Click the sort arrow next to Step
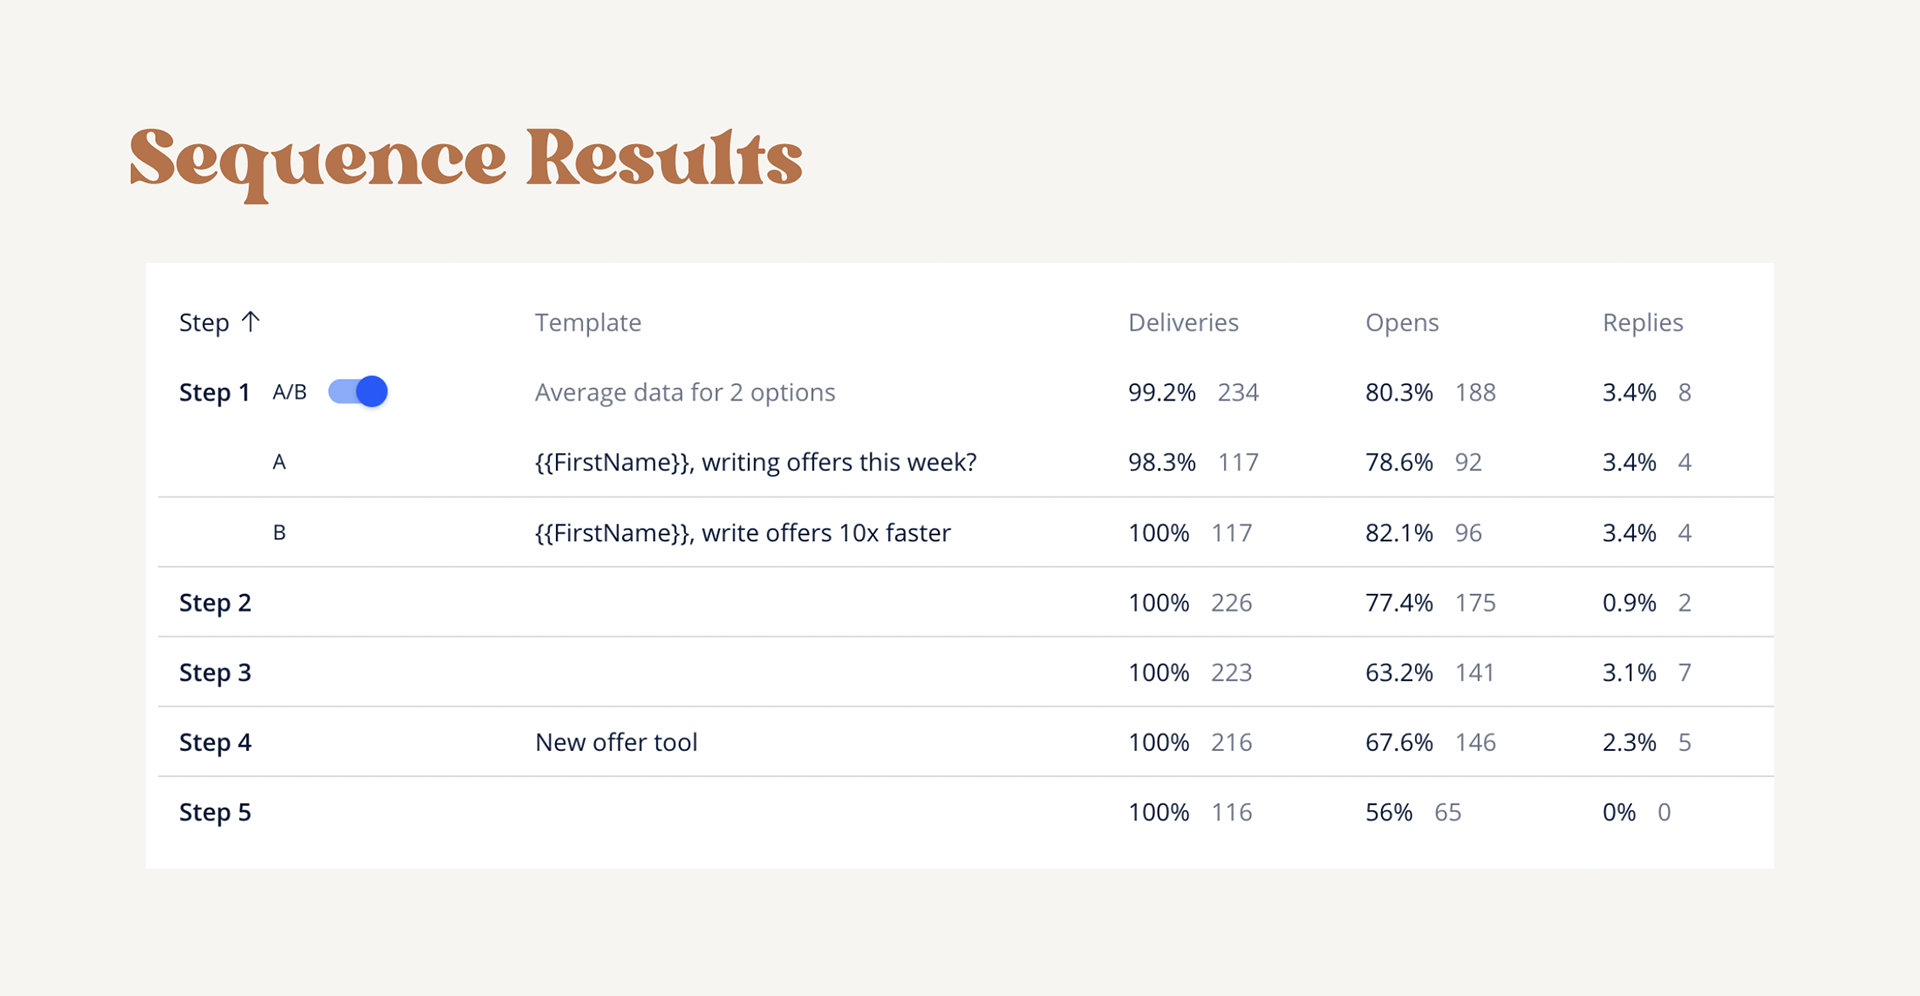 click(251, 321)
